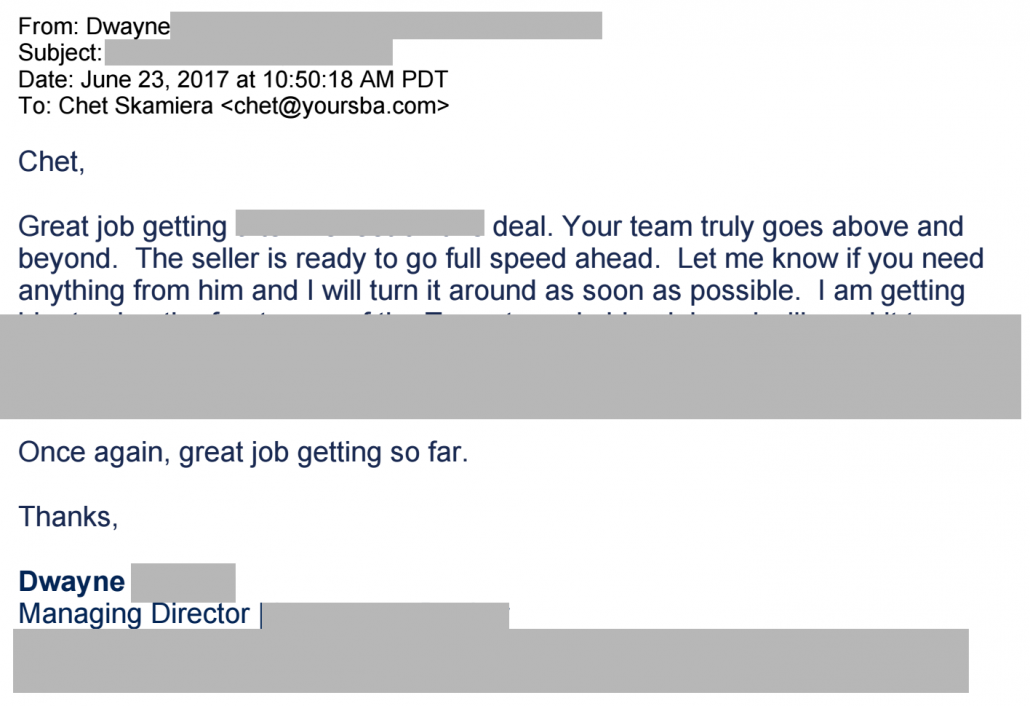
Task: Click the redacted last name in signature
Action: point(183,582)
